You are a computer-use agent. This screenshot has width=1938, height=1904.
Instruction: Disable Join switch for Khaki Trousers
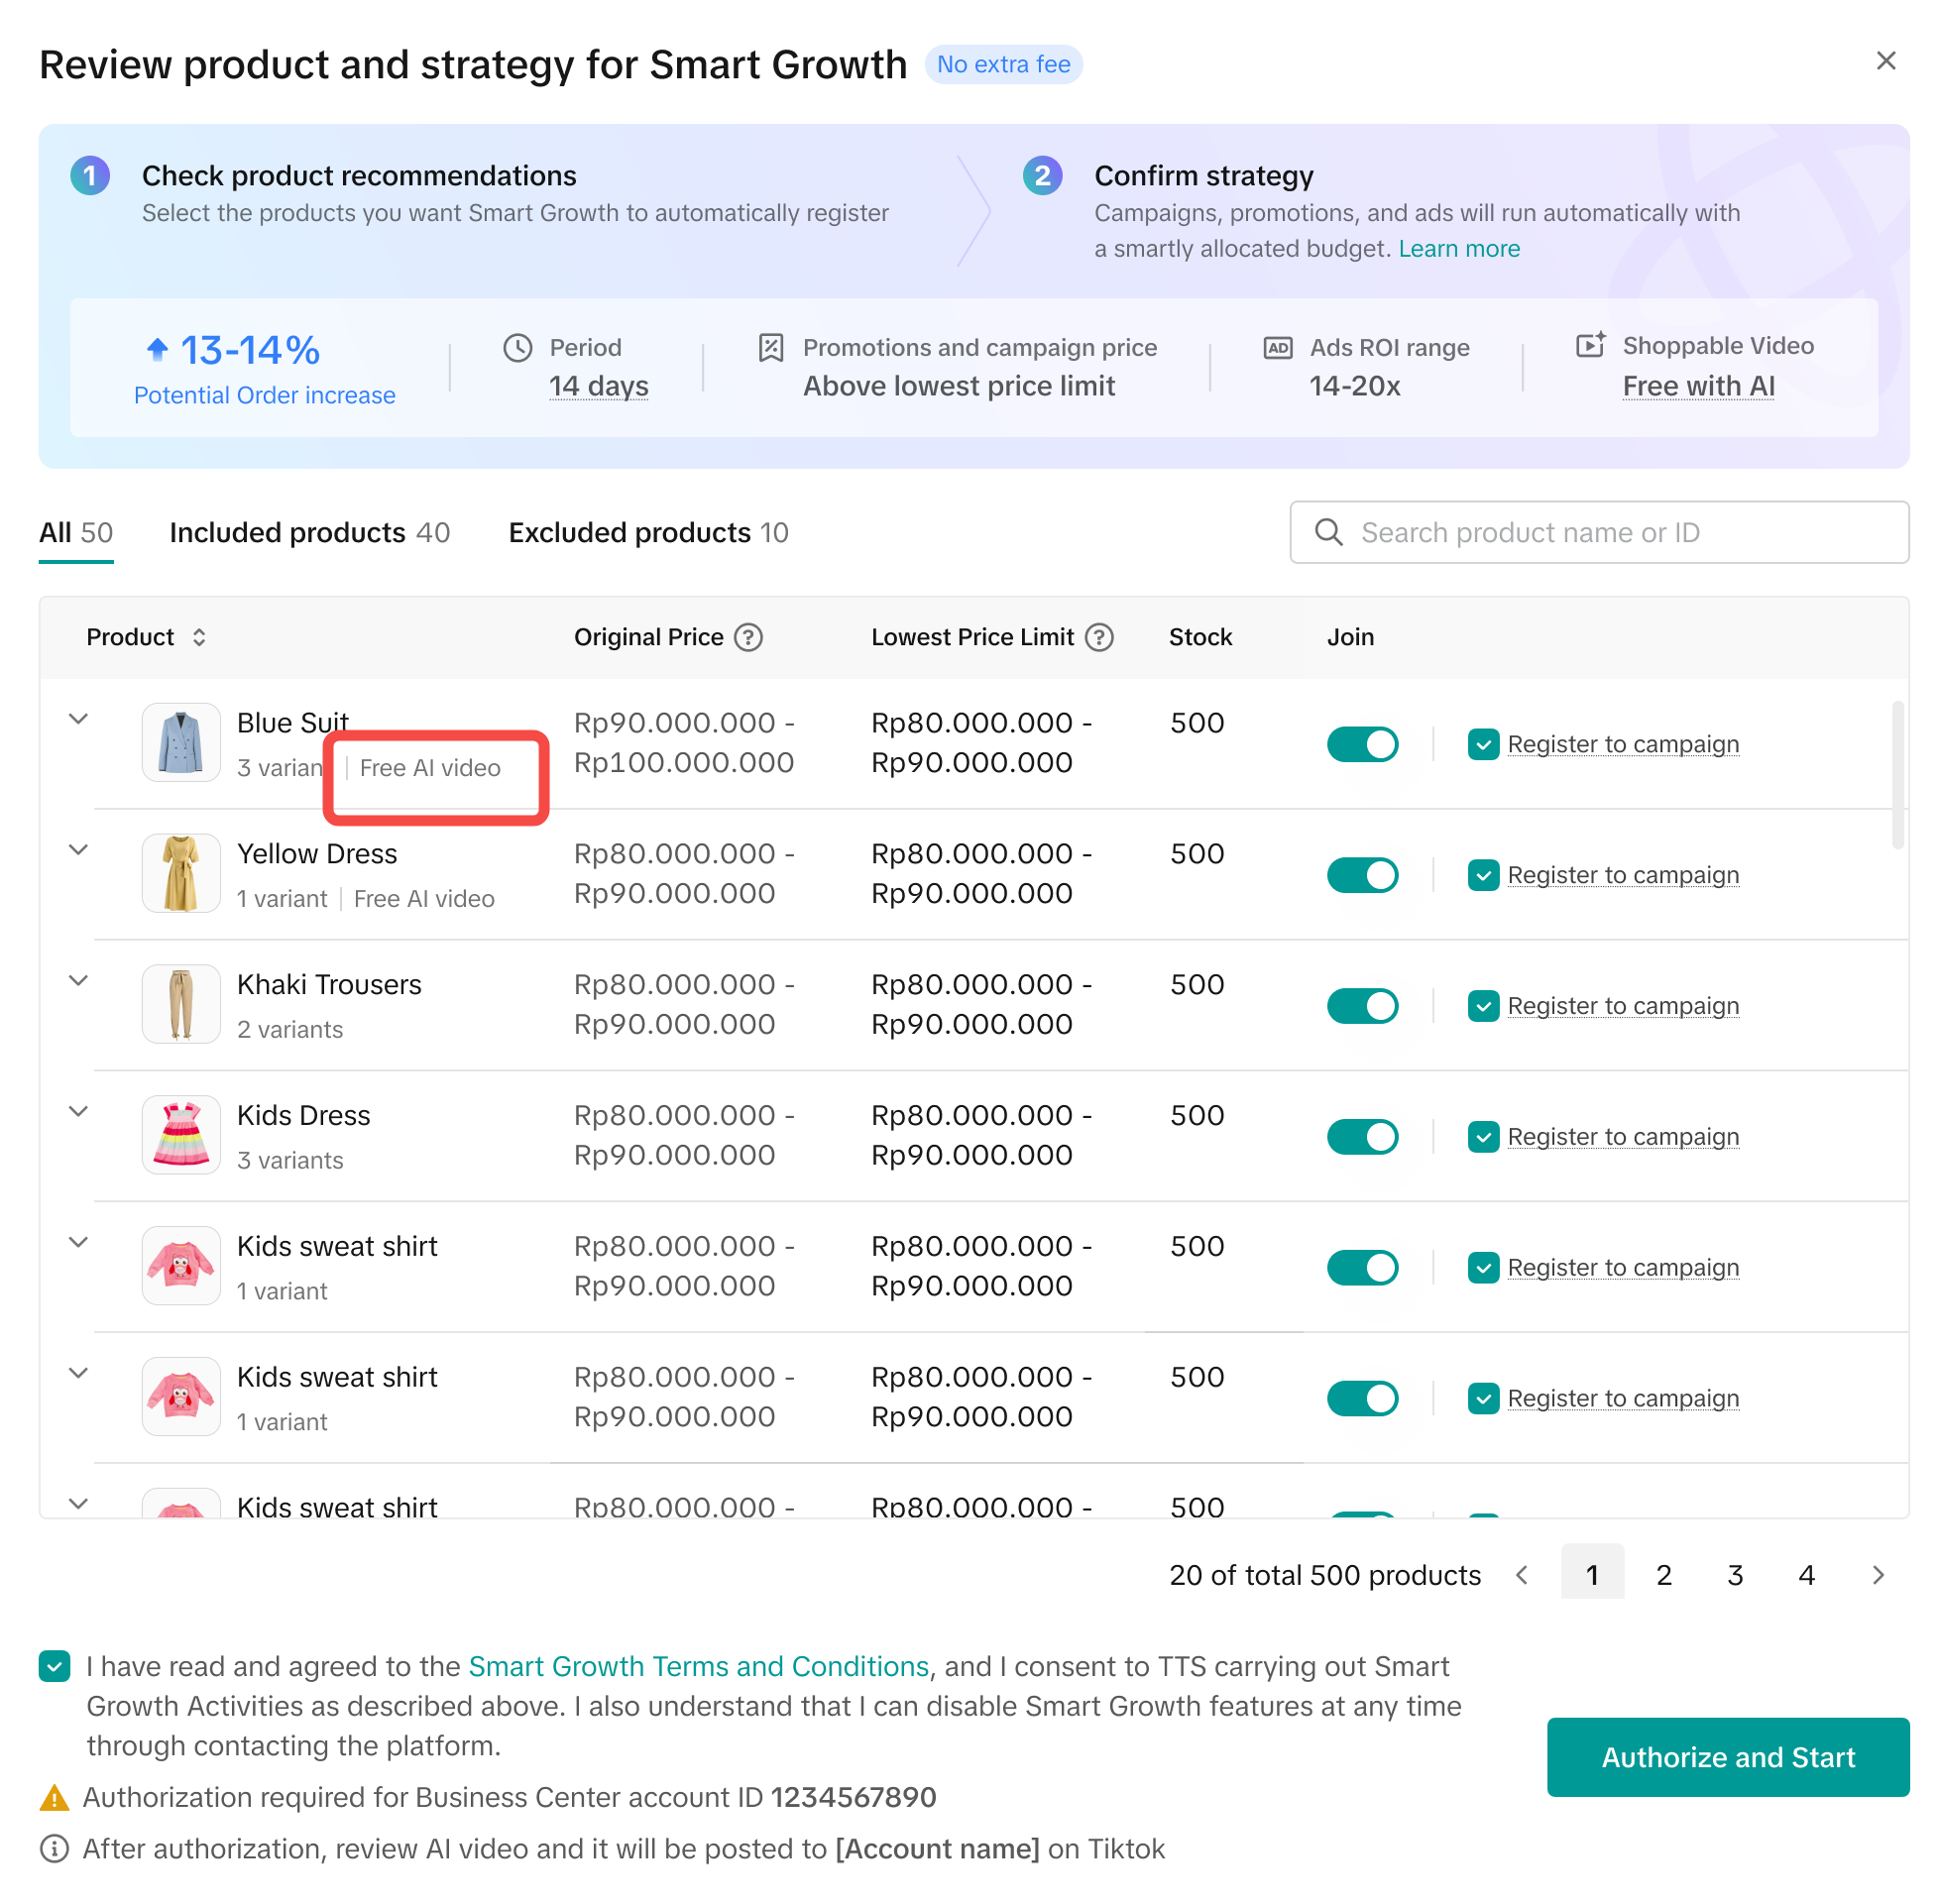[1362, 1006]
